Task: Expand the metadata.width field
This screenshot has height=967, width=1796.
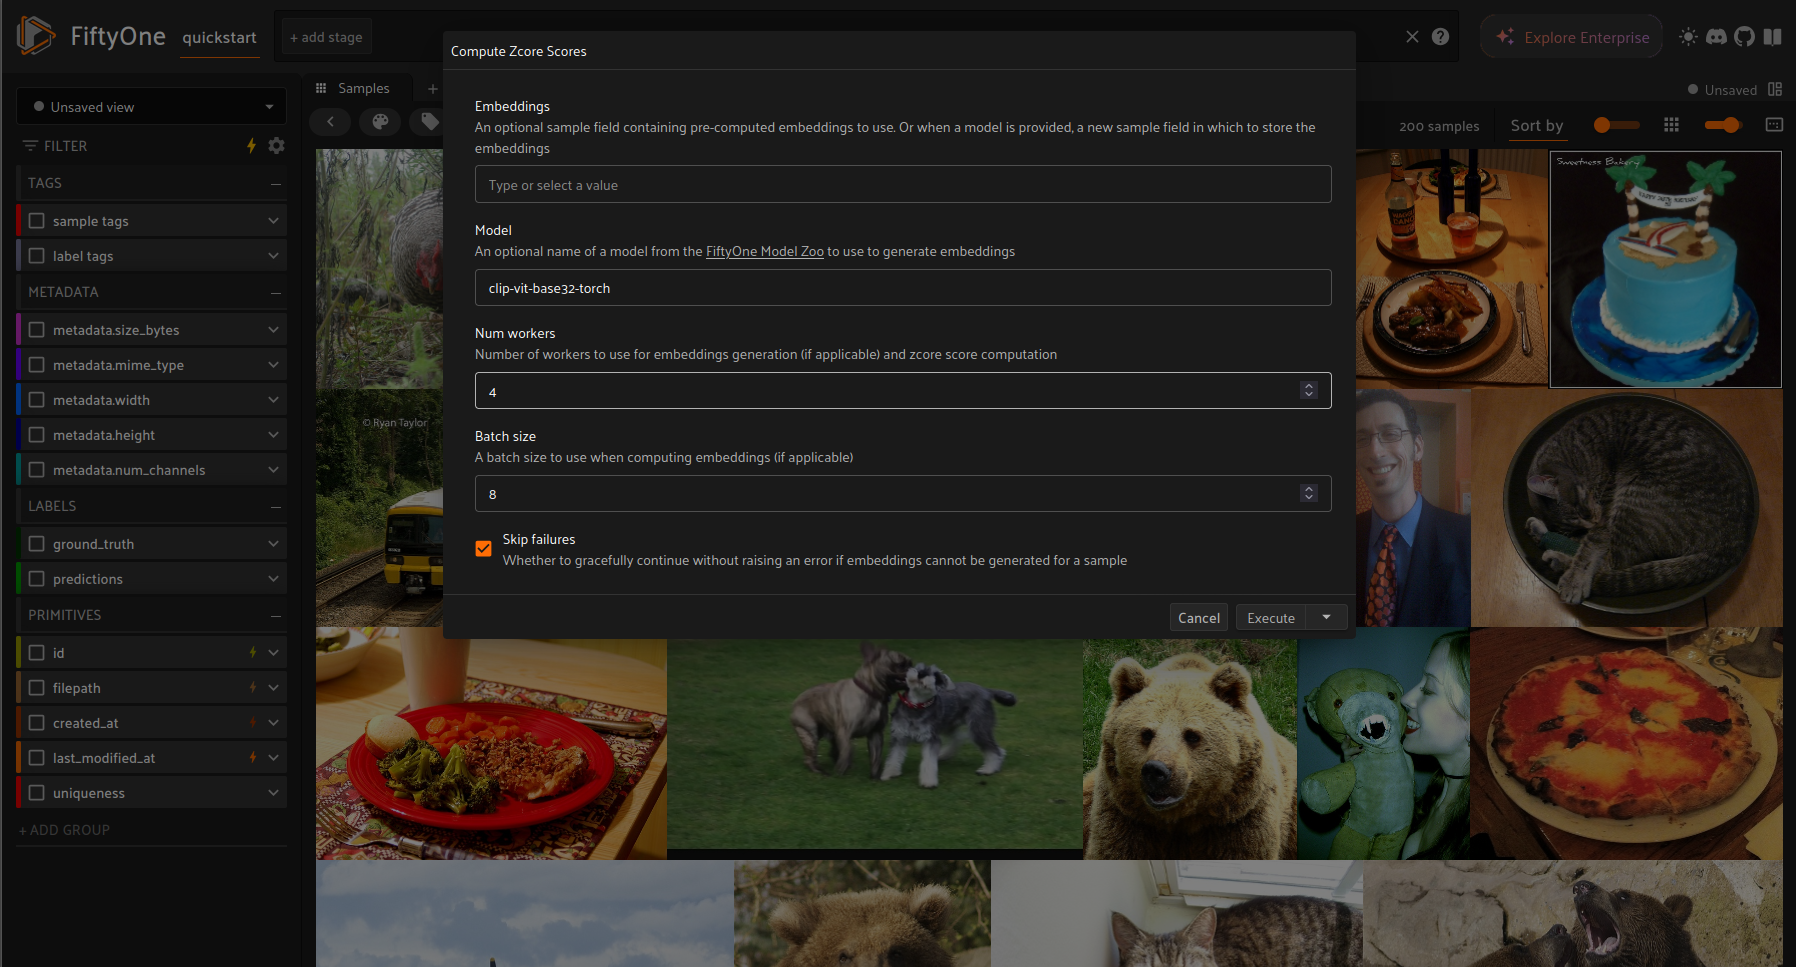Action: (273, 399)
